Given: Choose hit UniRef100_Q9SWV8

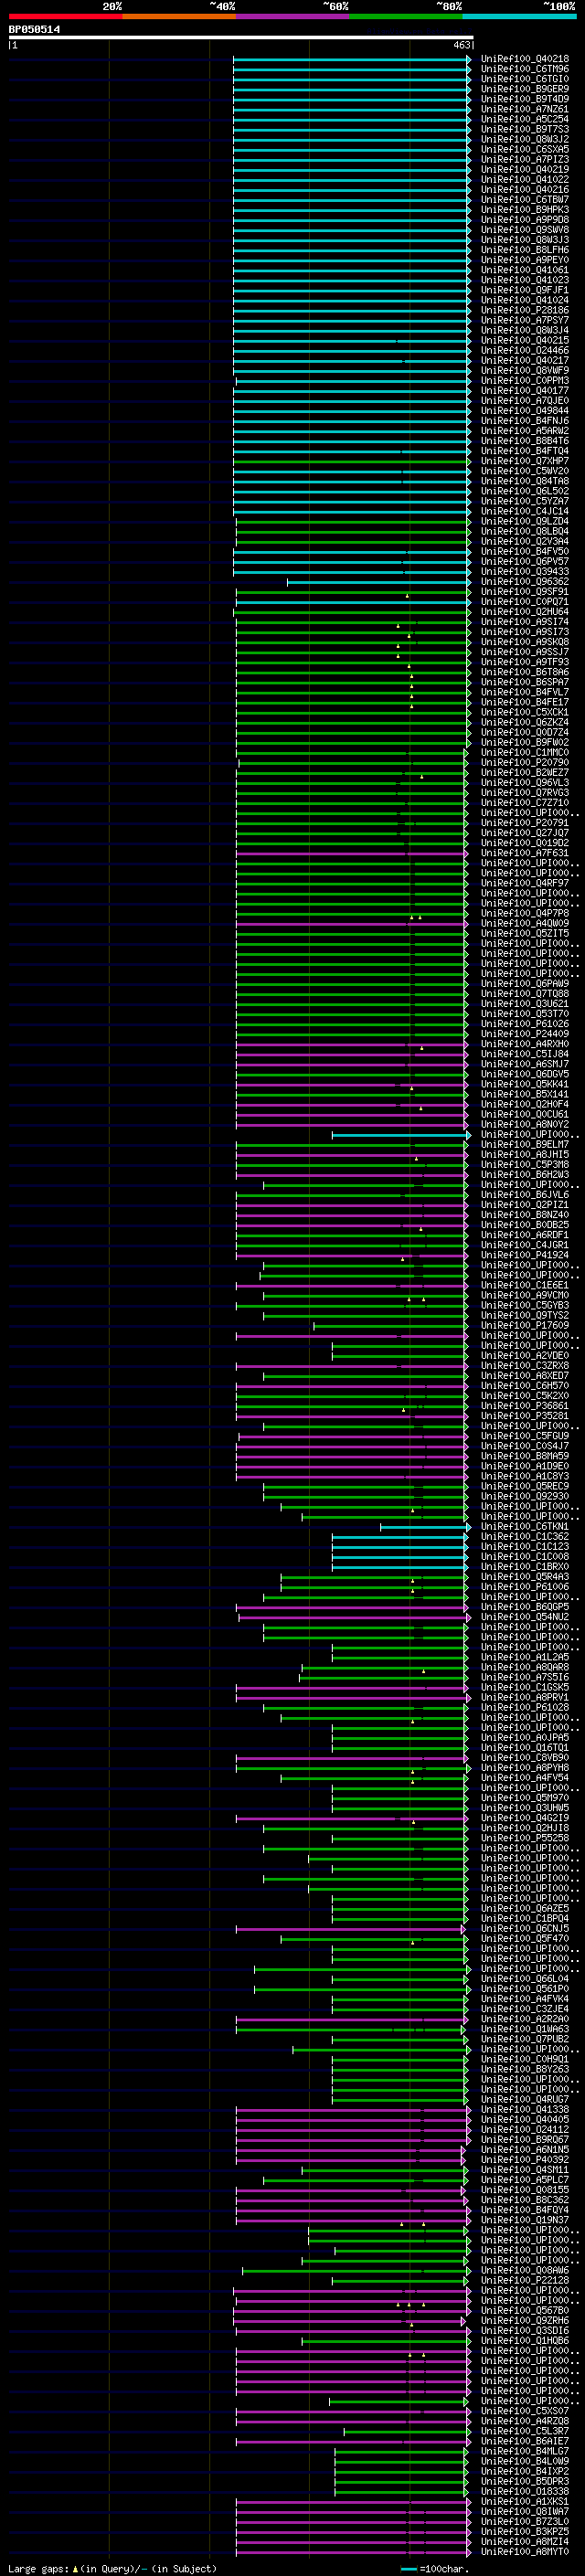Looking at the screenshot, I should (525, 229).
